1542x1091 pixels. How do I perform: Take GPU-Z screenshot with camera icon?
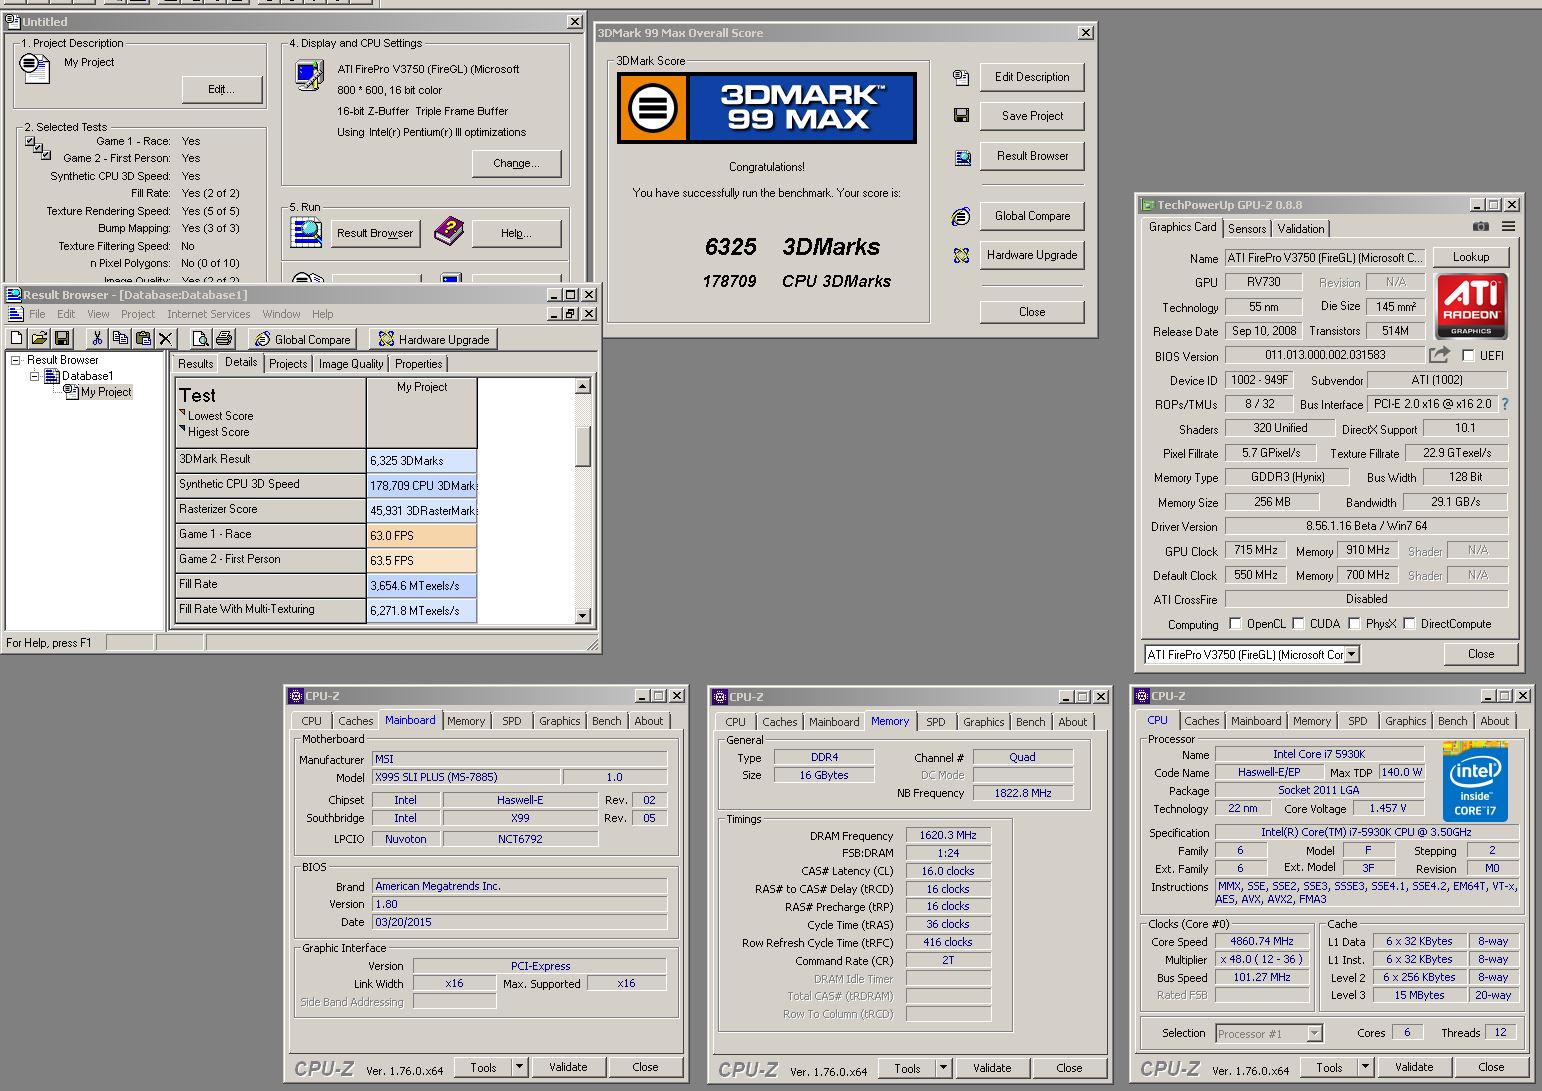click(x=1480, y=227)
